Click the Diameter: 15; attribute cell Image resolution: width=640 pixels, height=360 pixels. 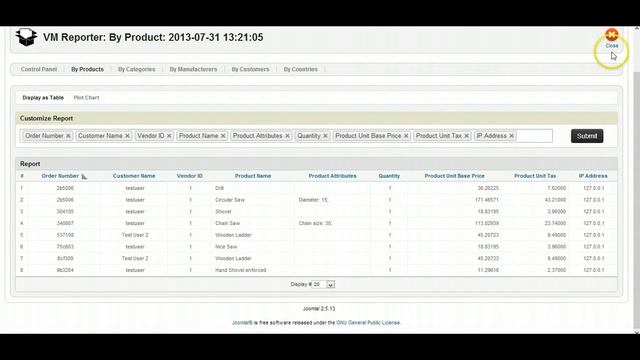pyautogui.click(x=313, y=200)
